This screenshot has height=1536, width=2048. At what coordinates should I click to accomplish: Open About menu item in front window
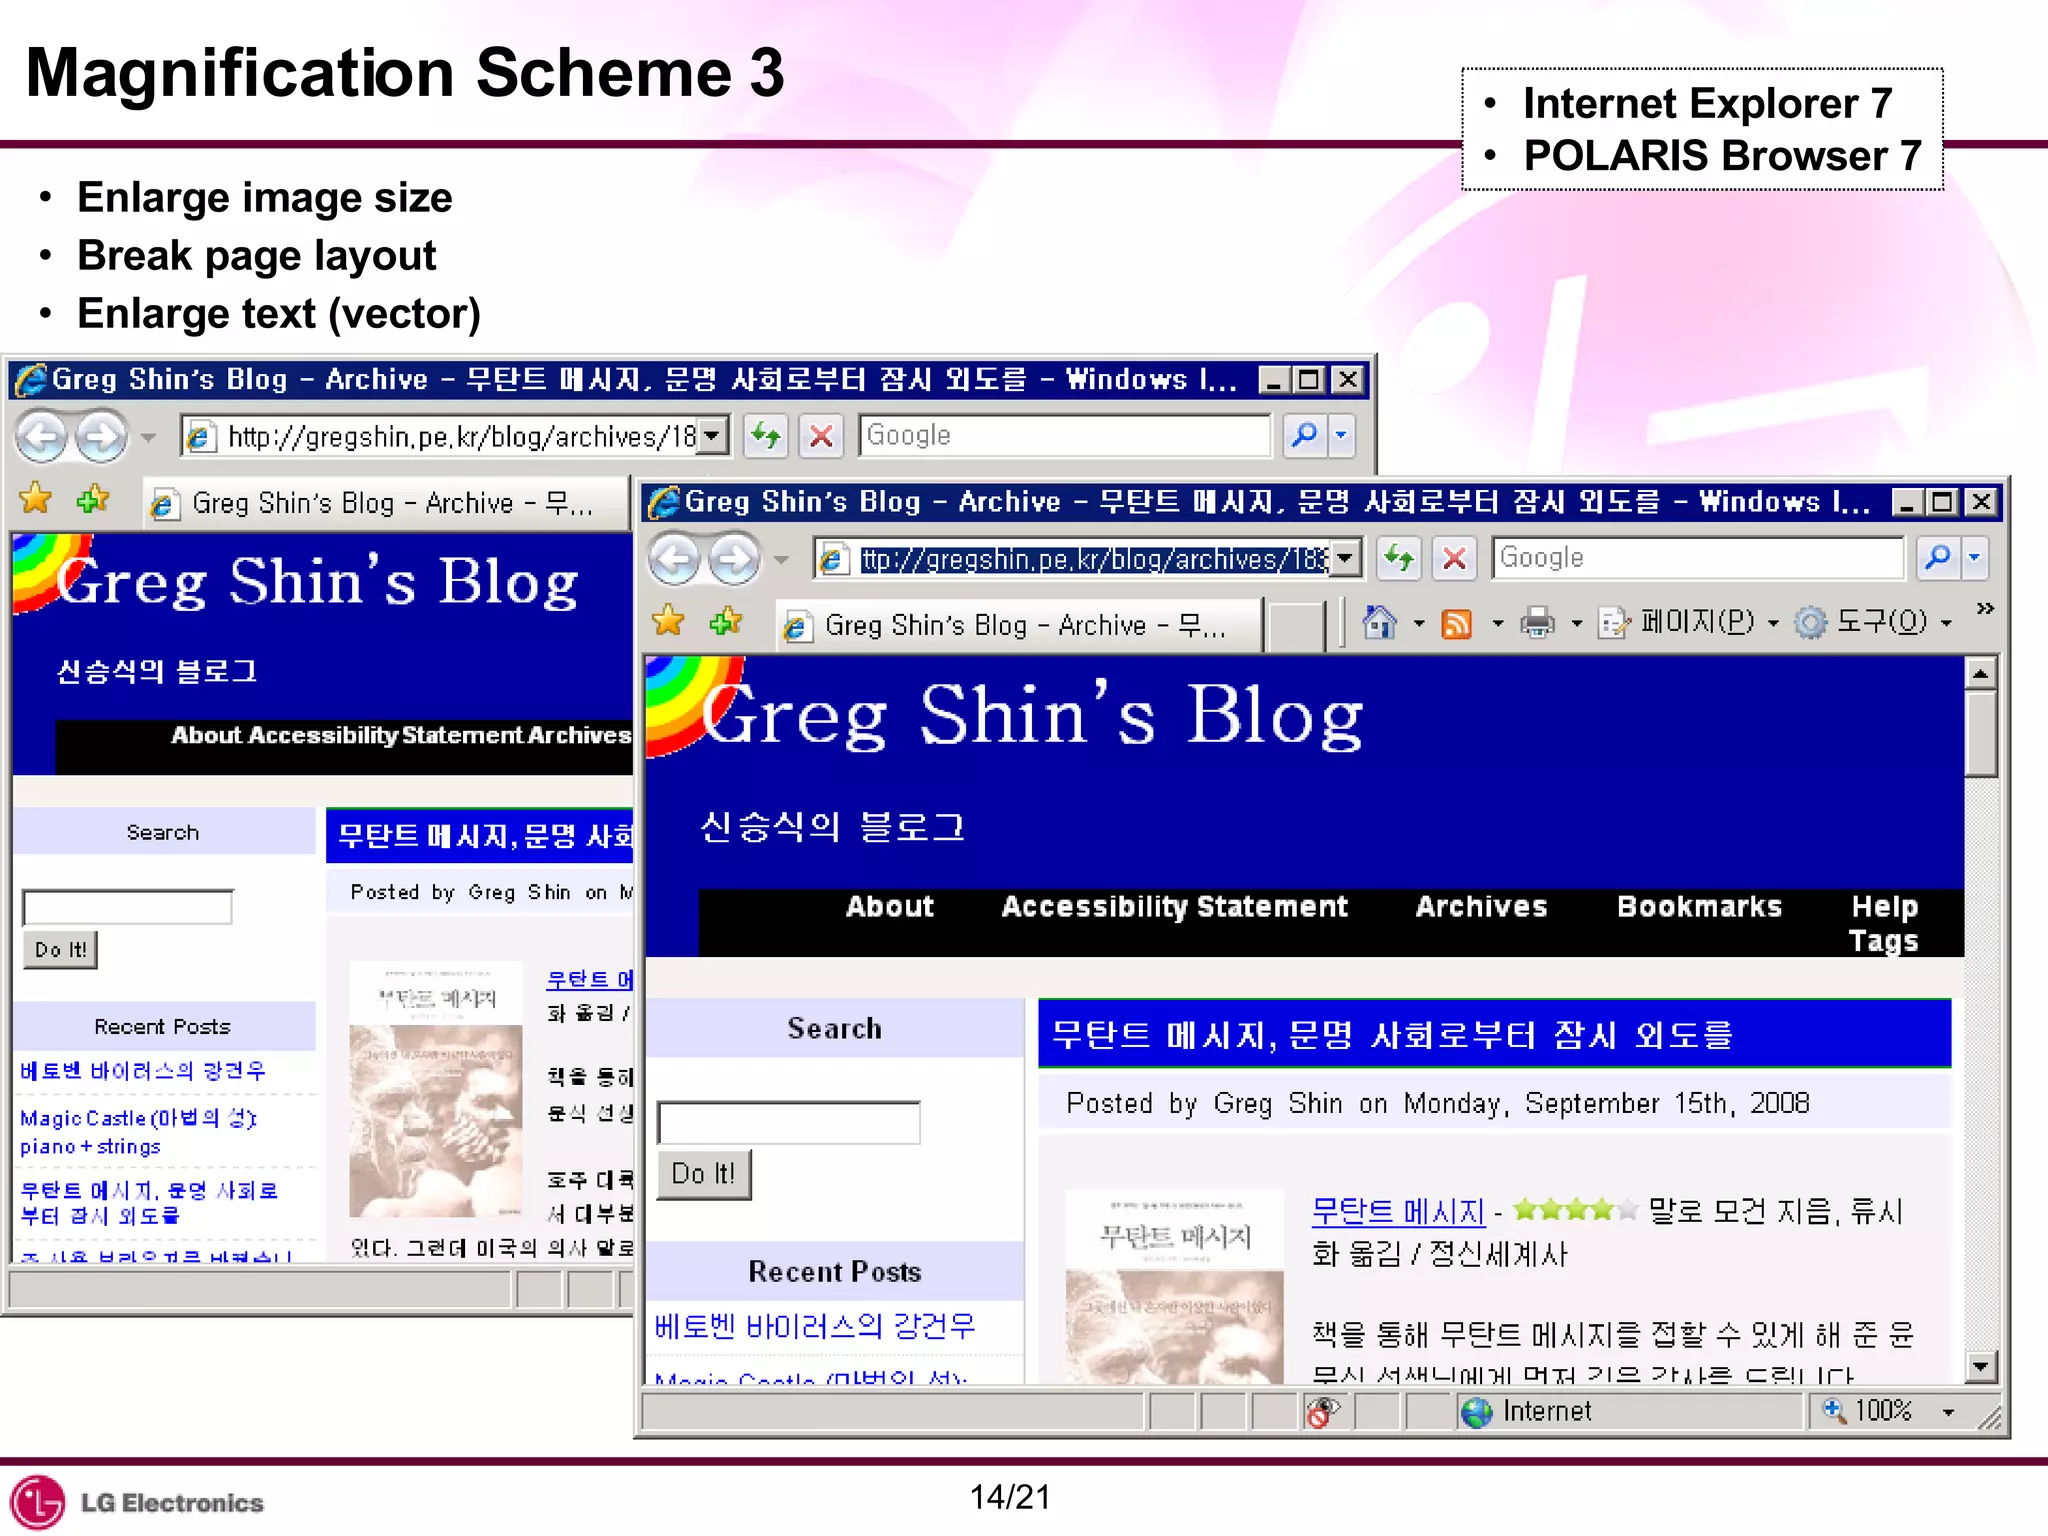pyautogui.click(x=890, y=907)
